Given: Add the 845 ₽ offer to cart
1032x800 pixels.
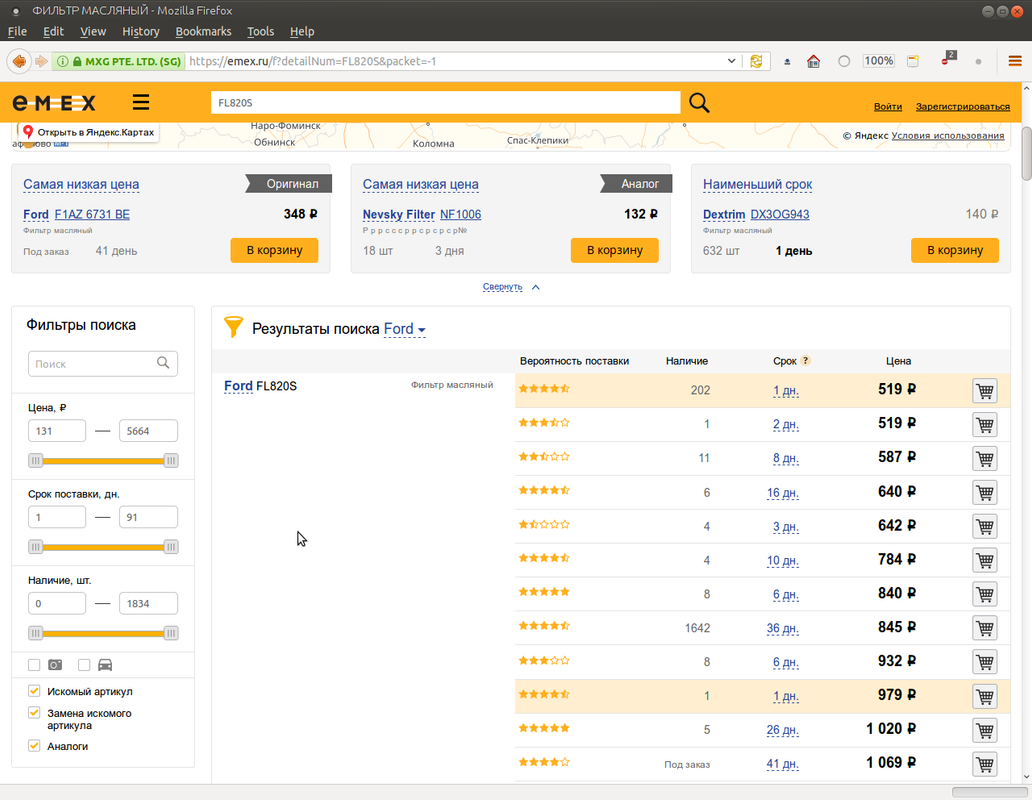Looking at the screenshot, I should click(x=985, y=628).
